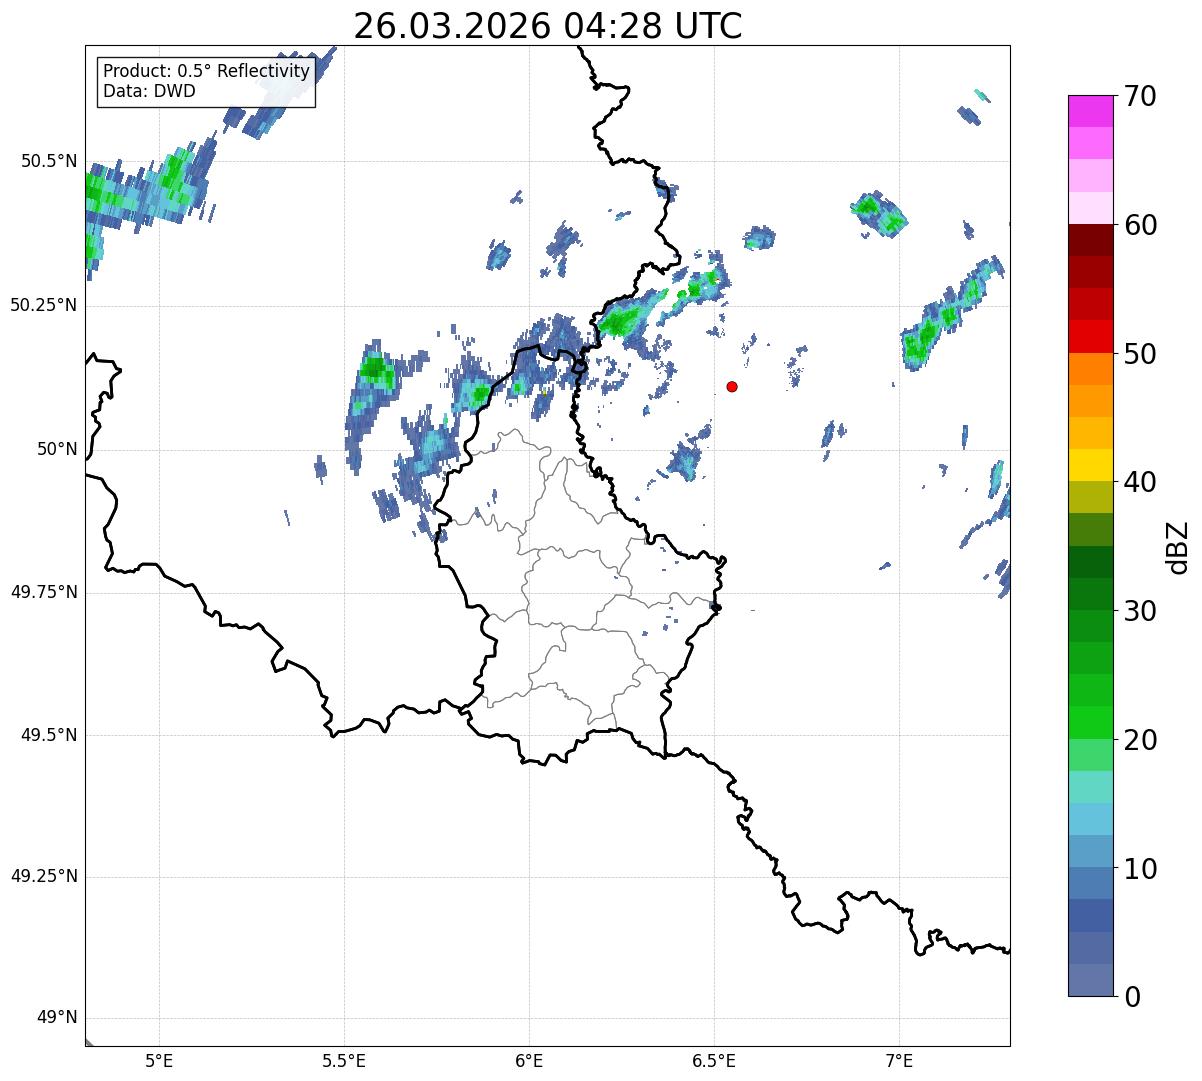Click the 49°N latitude tick label
Screen dimensions: 1202x1081
point(57,1018)
